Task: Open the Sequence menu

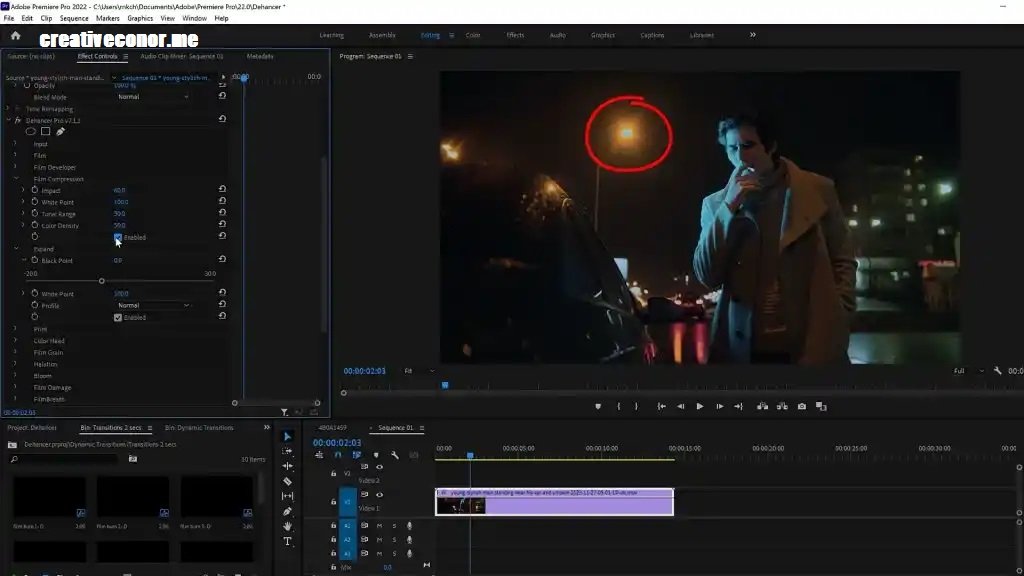Action: point(74,18)
